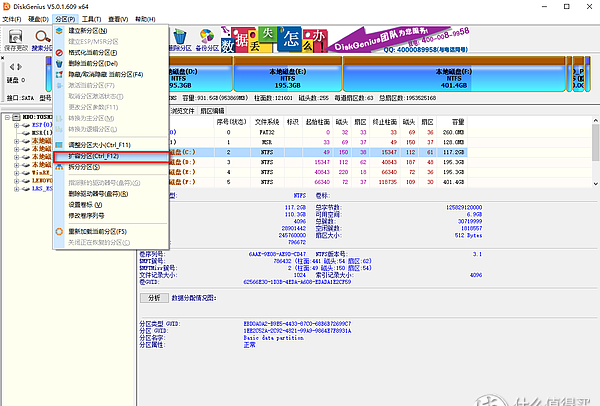Click the layered cube icon beside 建立新分区
Image resolution: width=600 pixels, height=406 pixels.
(x=59, y=31)
